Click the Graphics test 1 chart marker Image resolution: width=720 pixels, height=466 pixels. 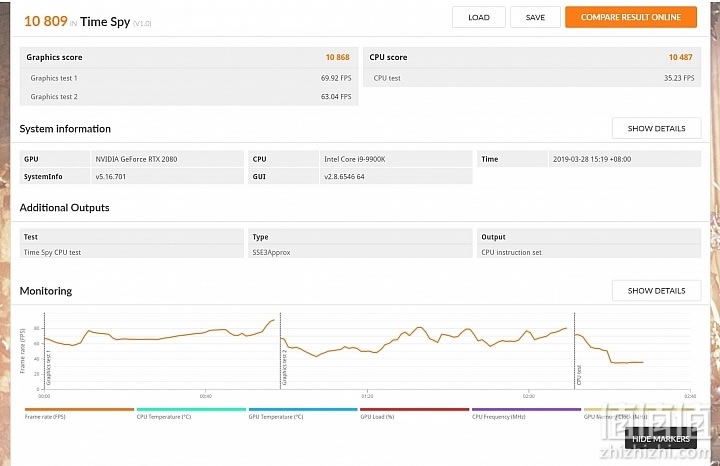(x=49, y=368)
